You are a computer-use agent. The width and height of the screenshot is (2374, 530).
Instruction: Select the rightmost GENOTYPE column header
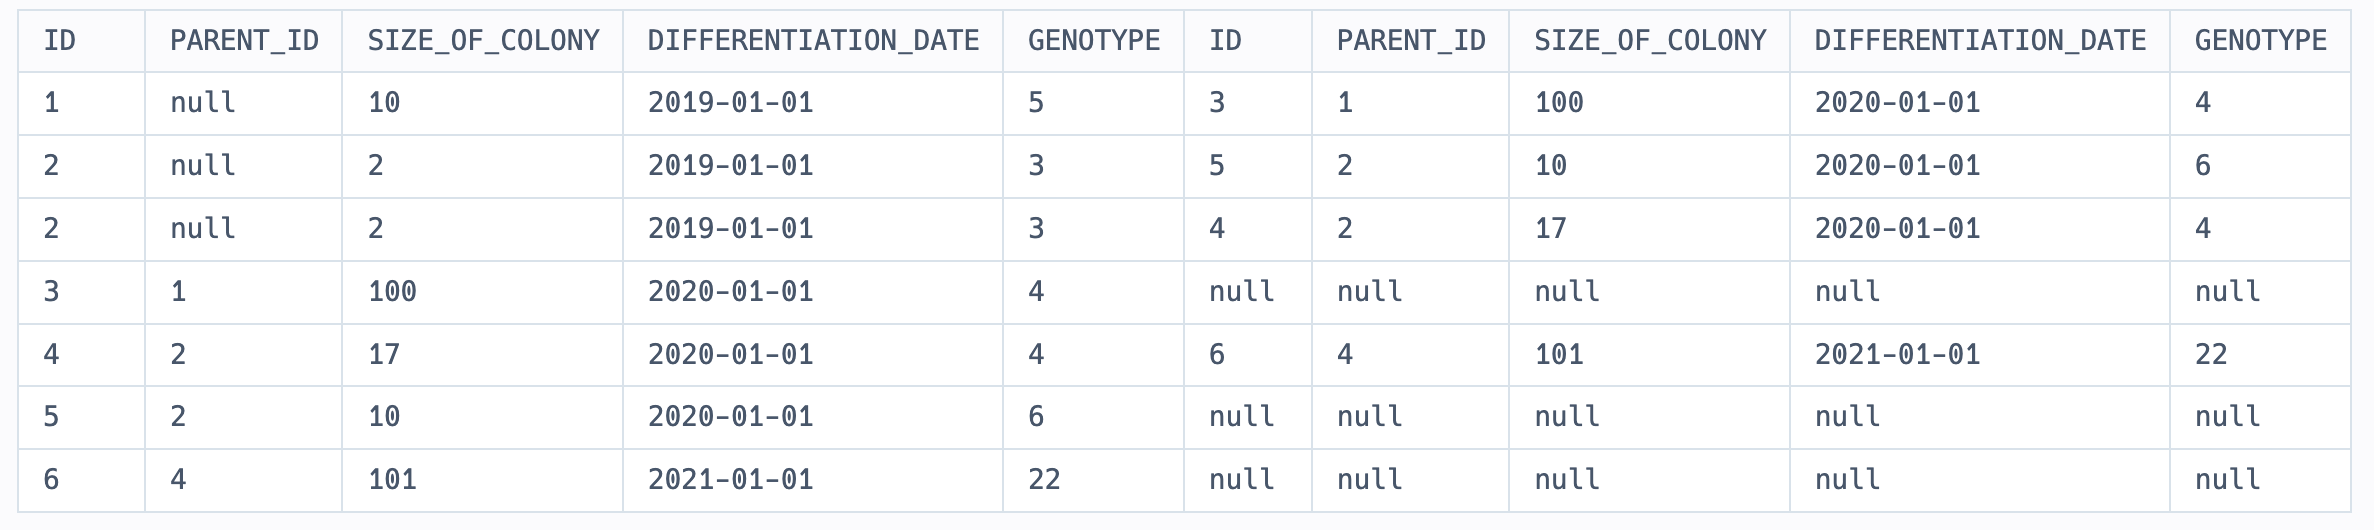point(2261,40)
